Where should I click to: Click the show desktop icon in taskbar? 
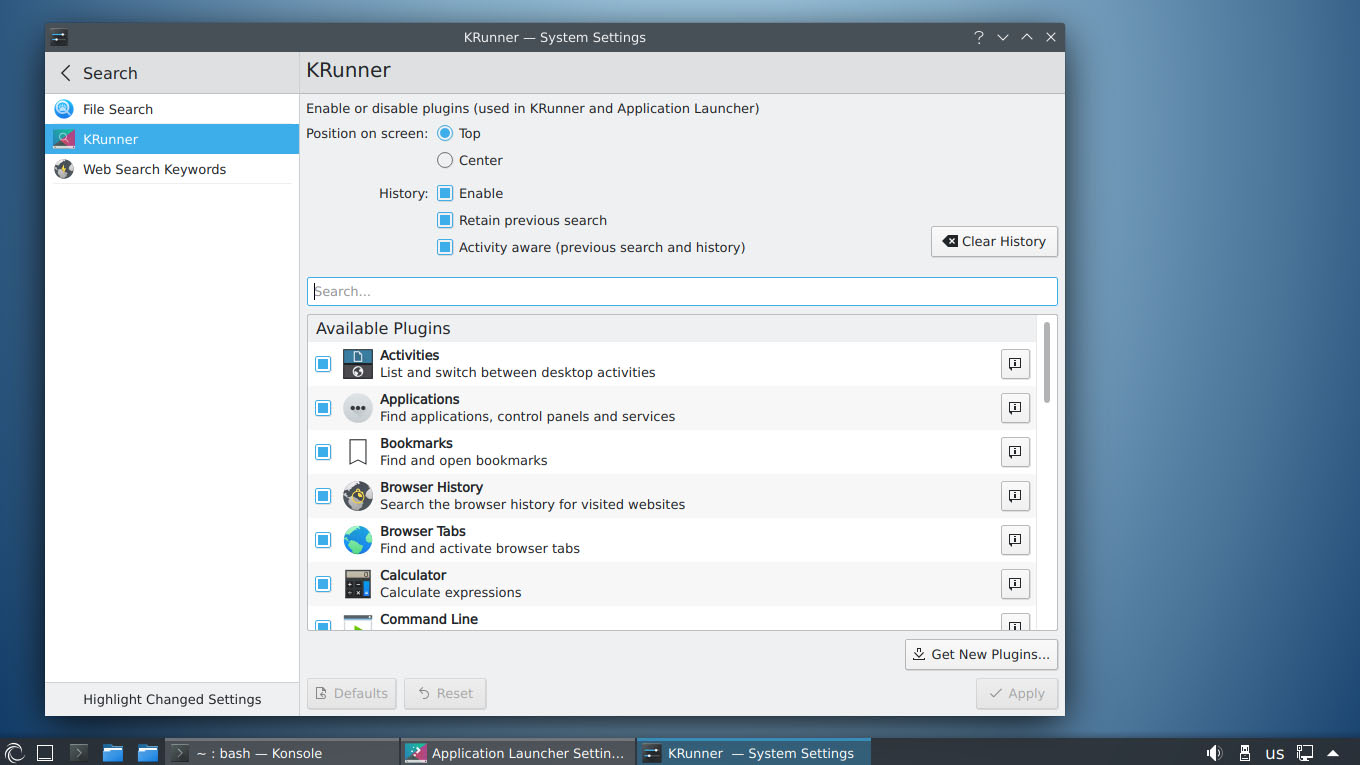click(45, 752)
